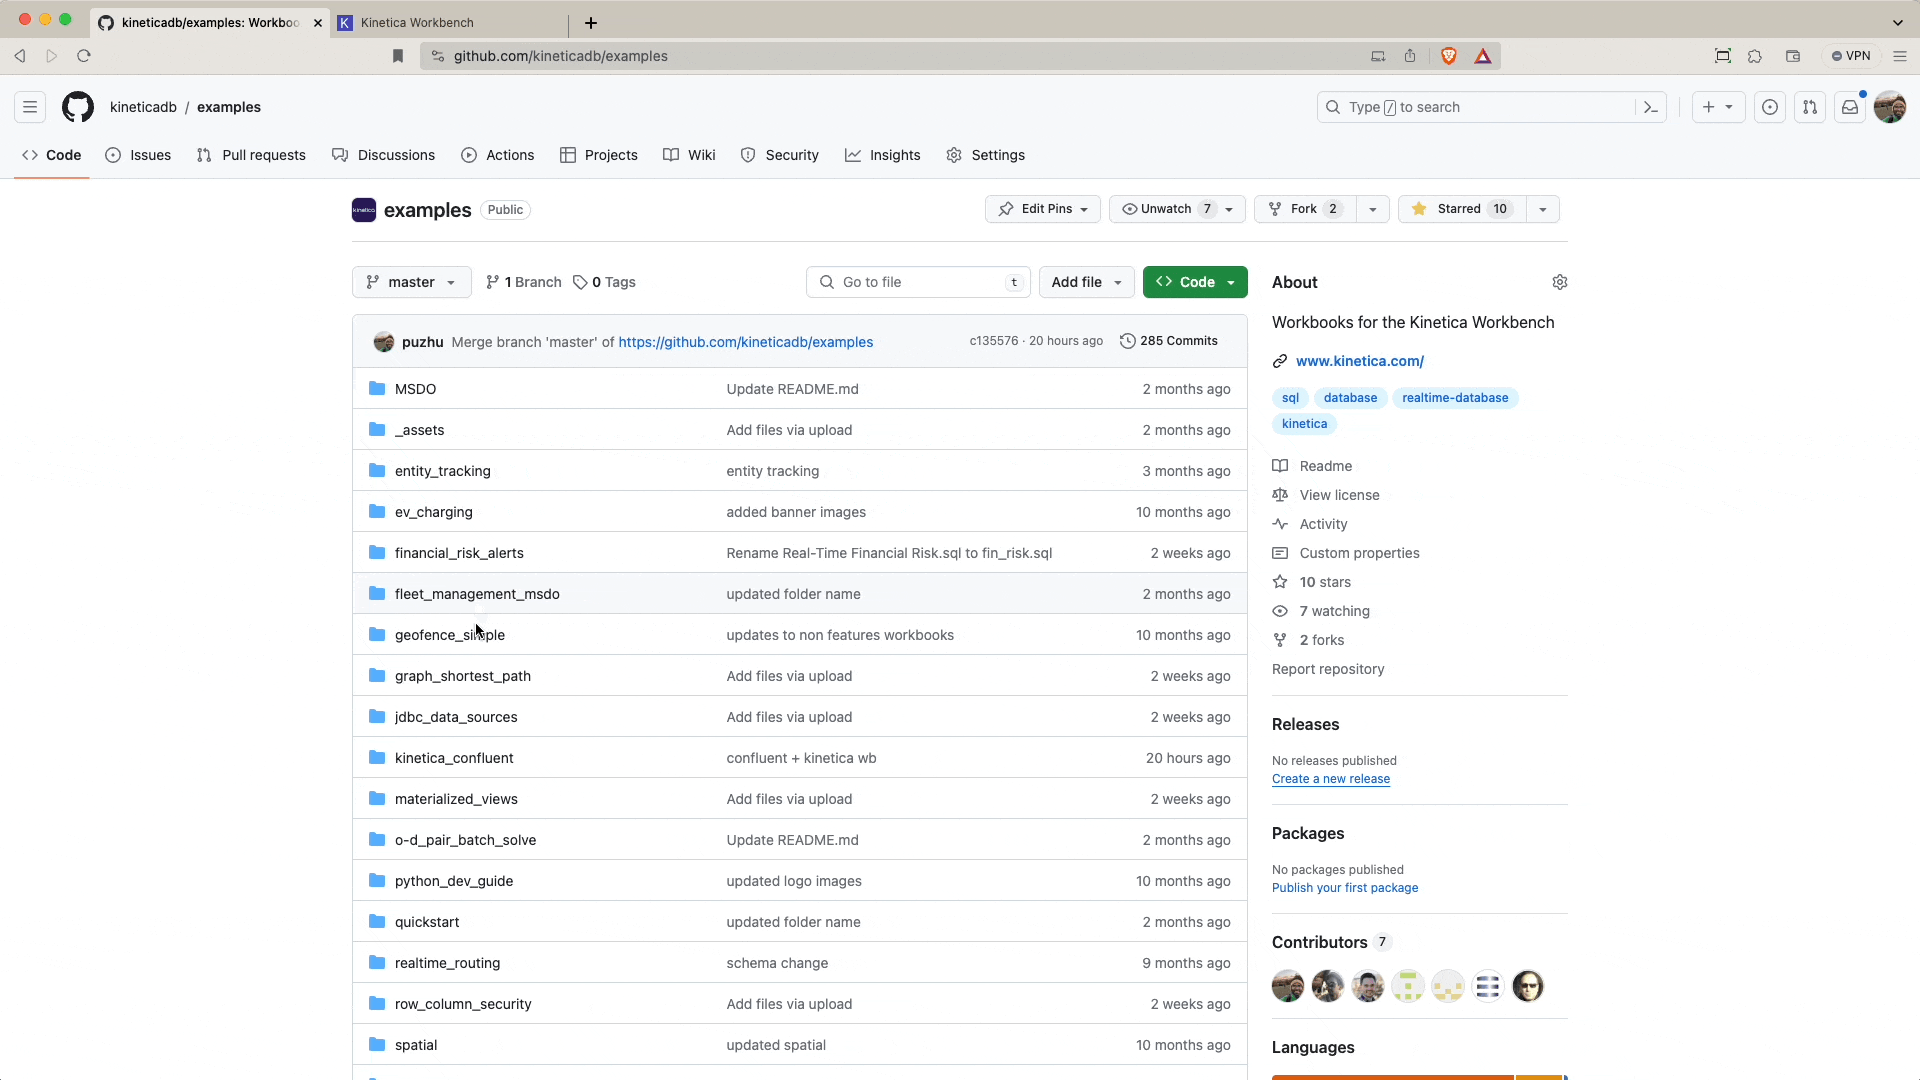This screenshot has height=1080, width=1920.
Task: Open the Kinetica Workbench browser tab
Action: 417,22
